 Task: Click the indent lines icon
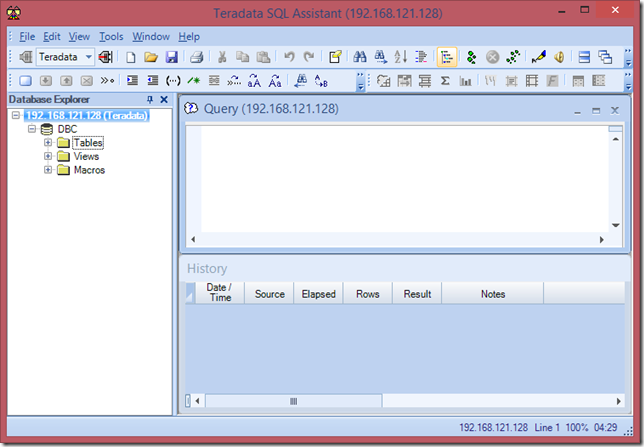132,80
